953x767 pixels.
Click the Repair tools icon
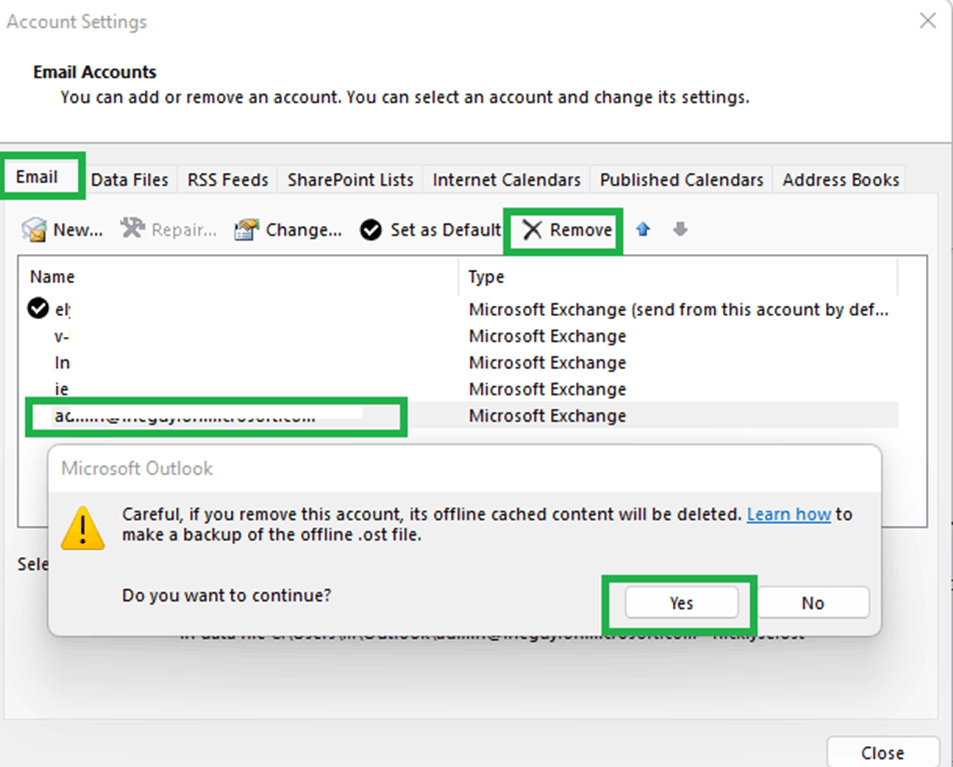132,229
